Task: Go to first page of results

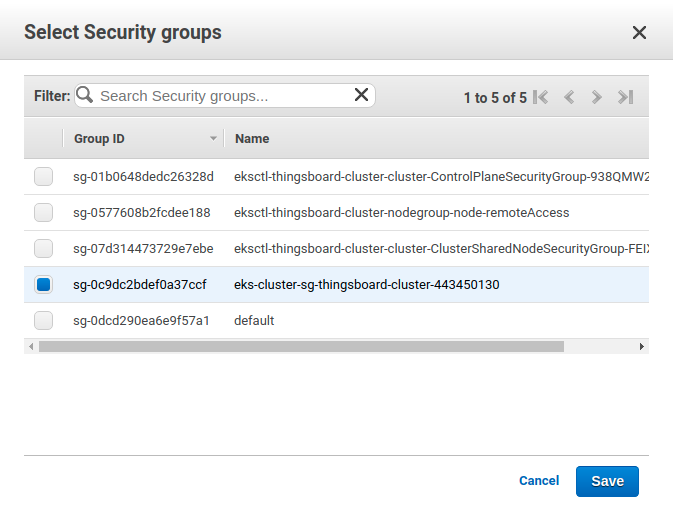Action: 541,97
